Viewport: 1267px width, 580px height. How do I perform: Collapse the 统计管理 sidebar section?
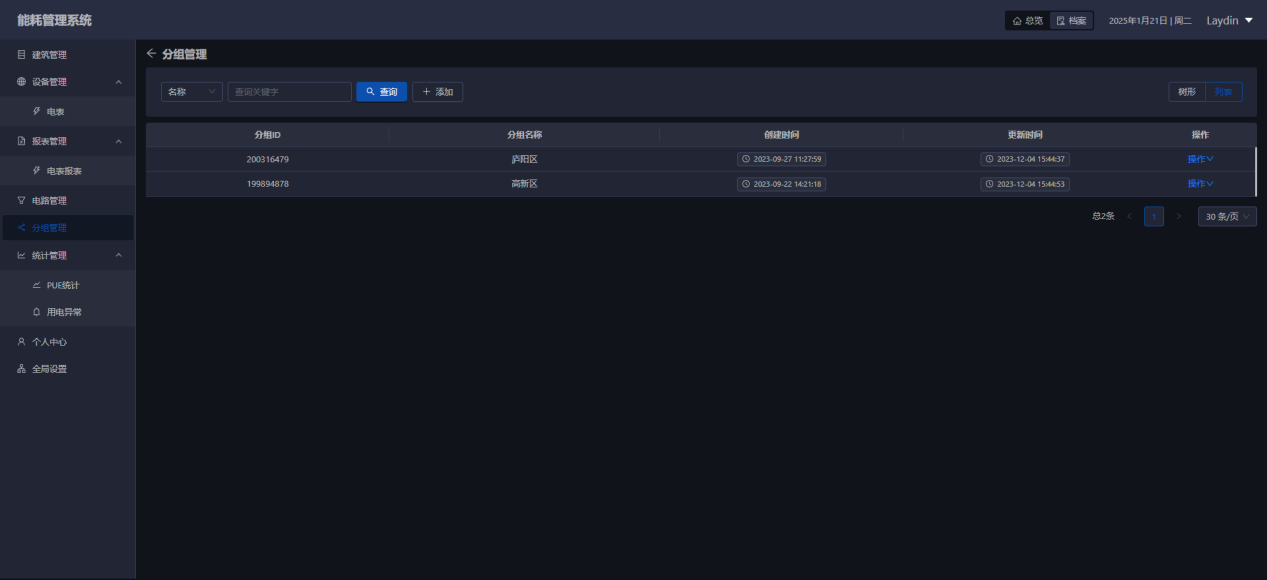click(119, 256)
